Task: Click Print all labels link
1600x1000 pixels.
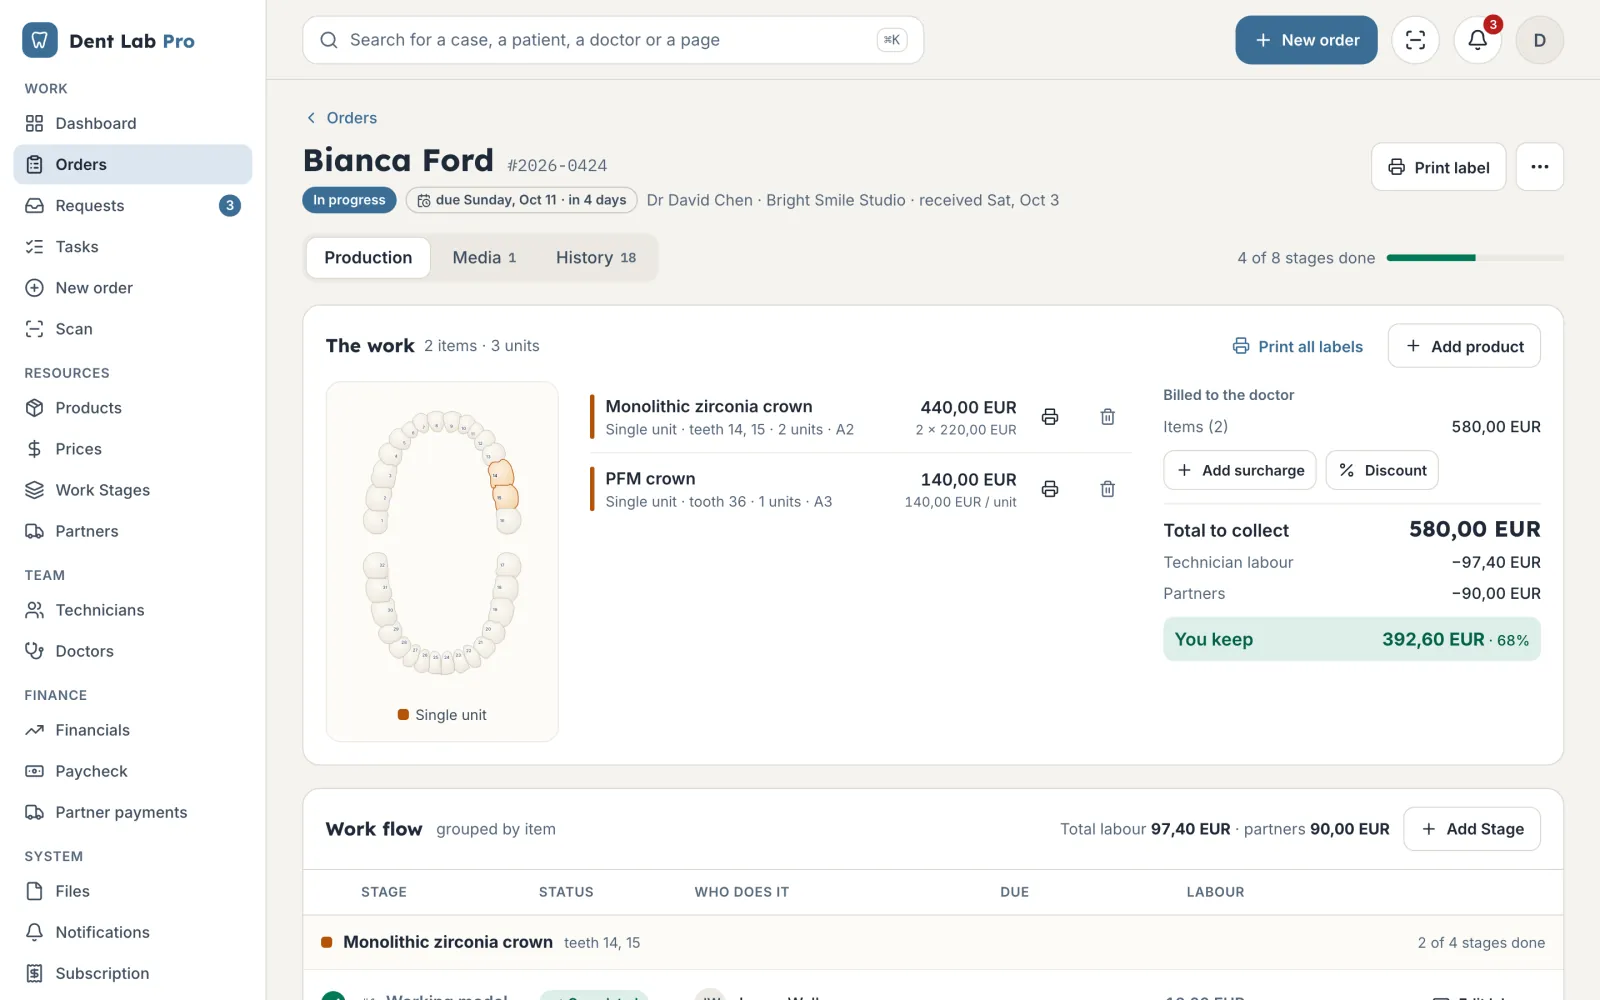Action: (1298, 346)
